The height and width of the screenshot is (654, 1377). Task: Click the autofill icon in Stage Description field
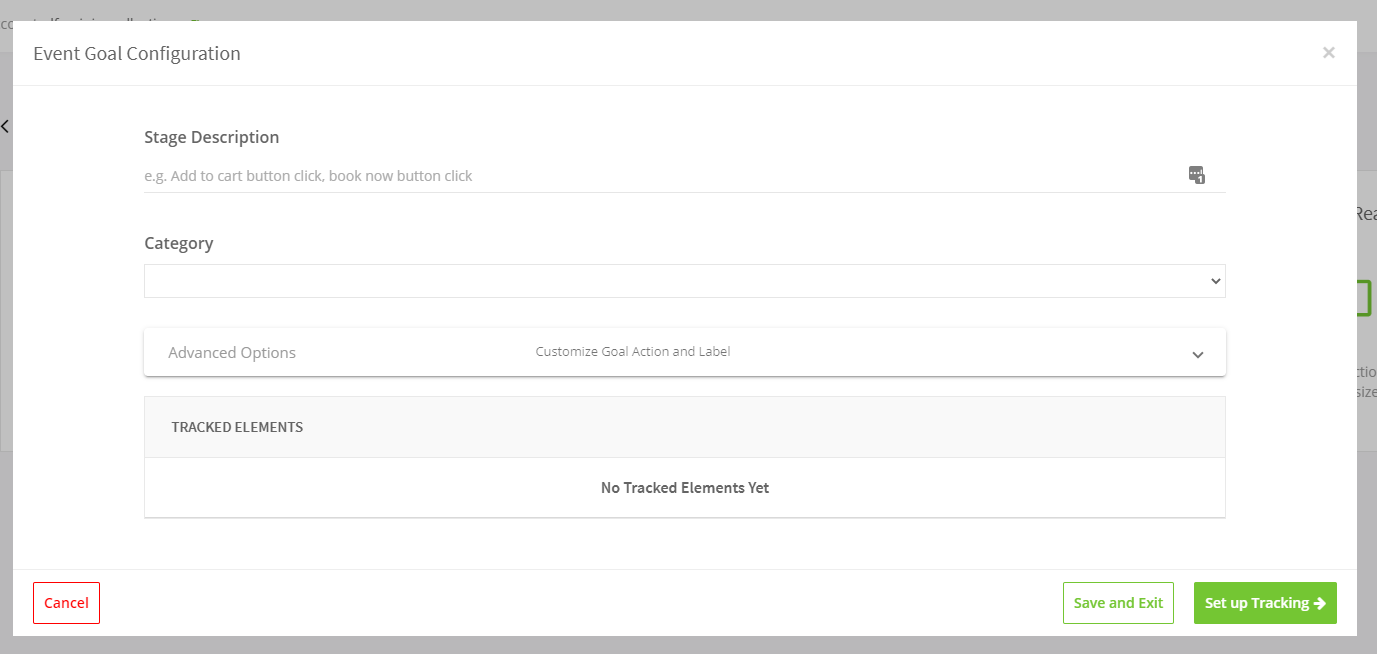(1196, 175)
